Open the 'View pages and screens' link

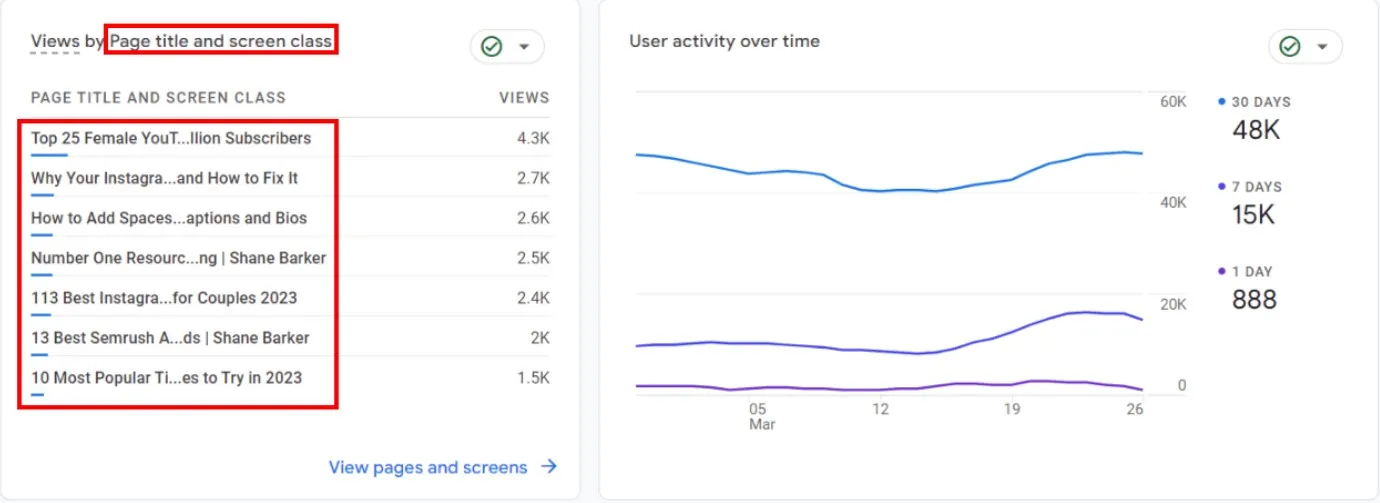click(x=428, y=467)
